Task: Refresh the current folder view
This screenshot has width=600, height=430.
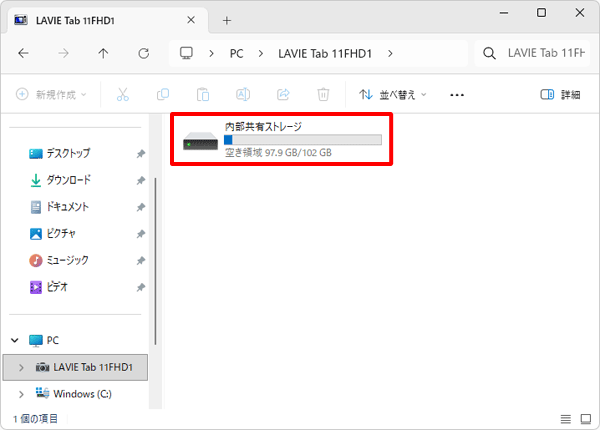Action: click(x=143, y=53)
